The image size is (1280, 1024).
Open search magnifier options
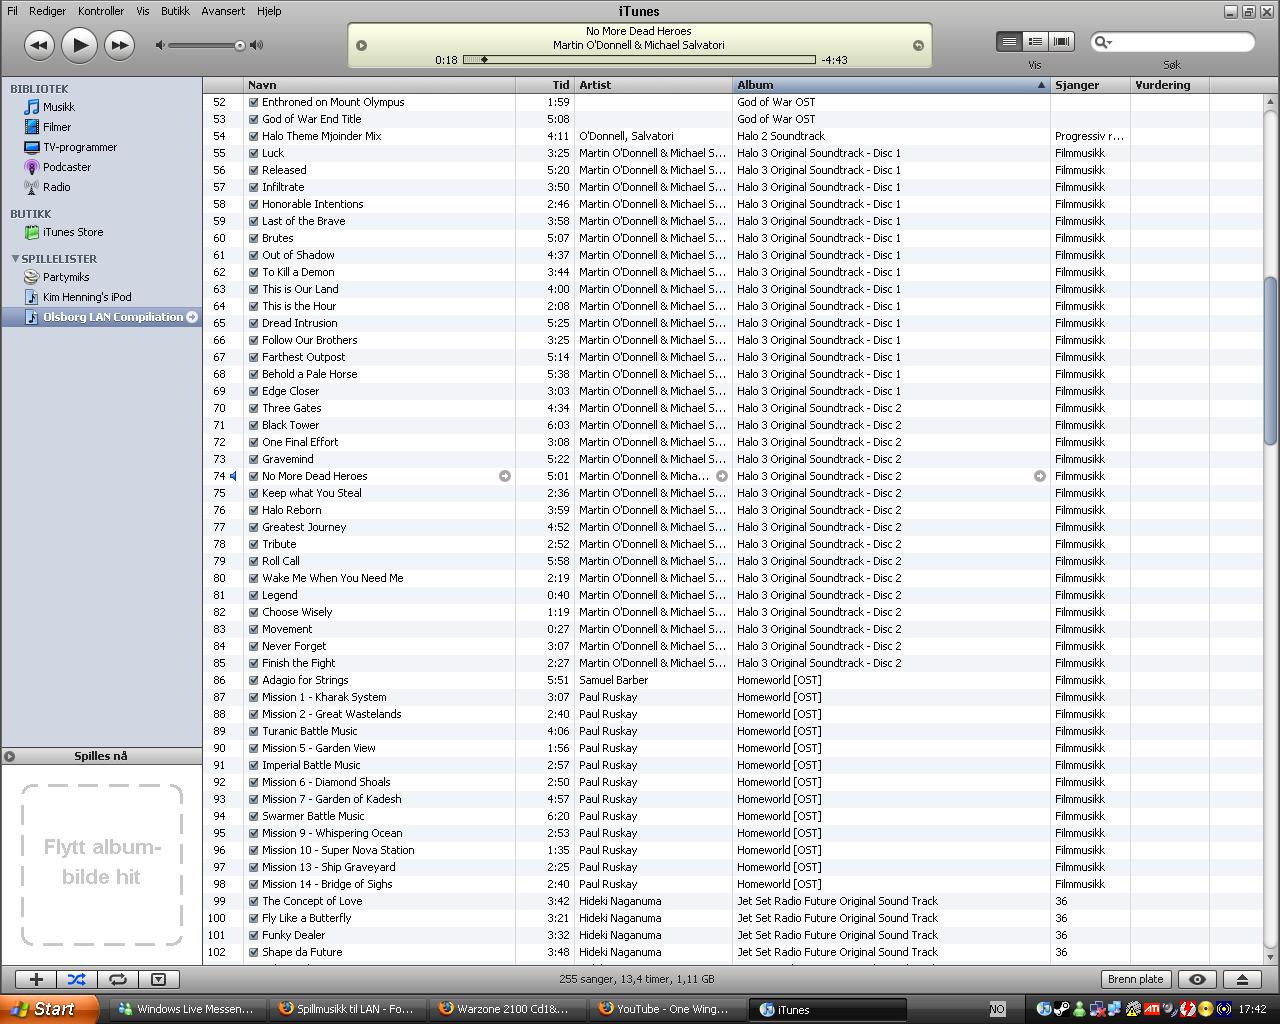click(1102, 42)
